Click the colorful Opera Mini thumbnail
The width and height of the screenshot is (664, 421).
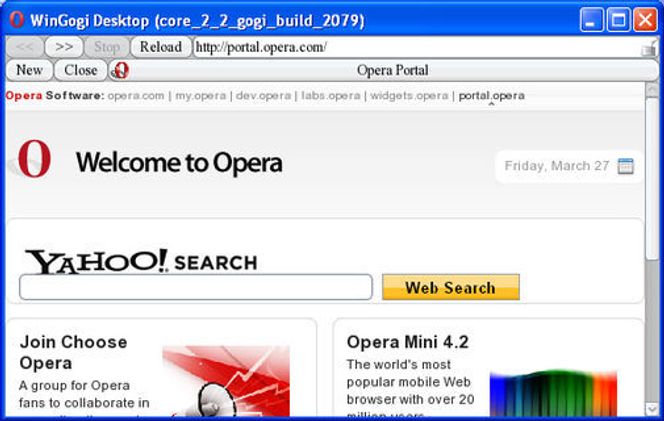[553, 394]
